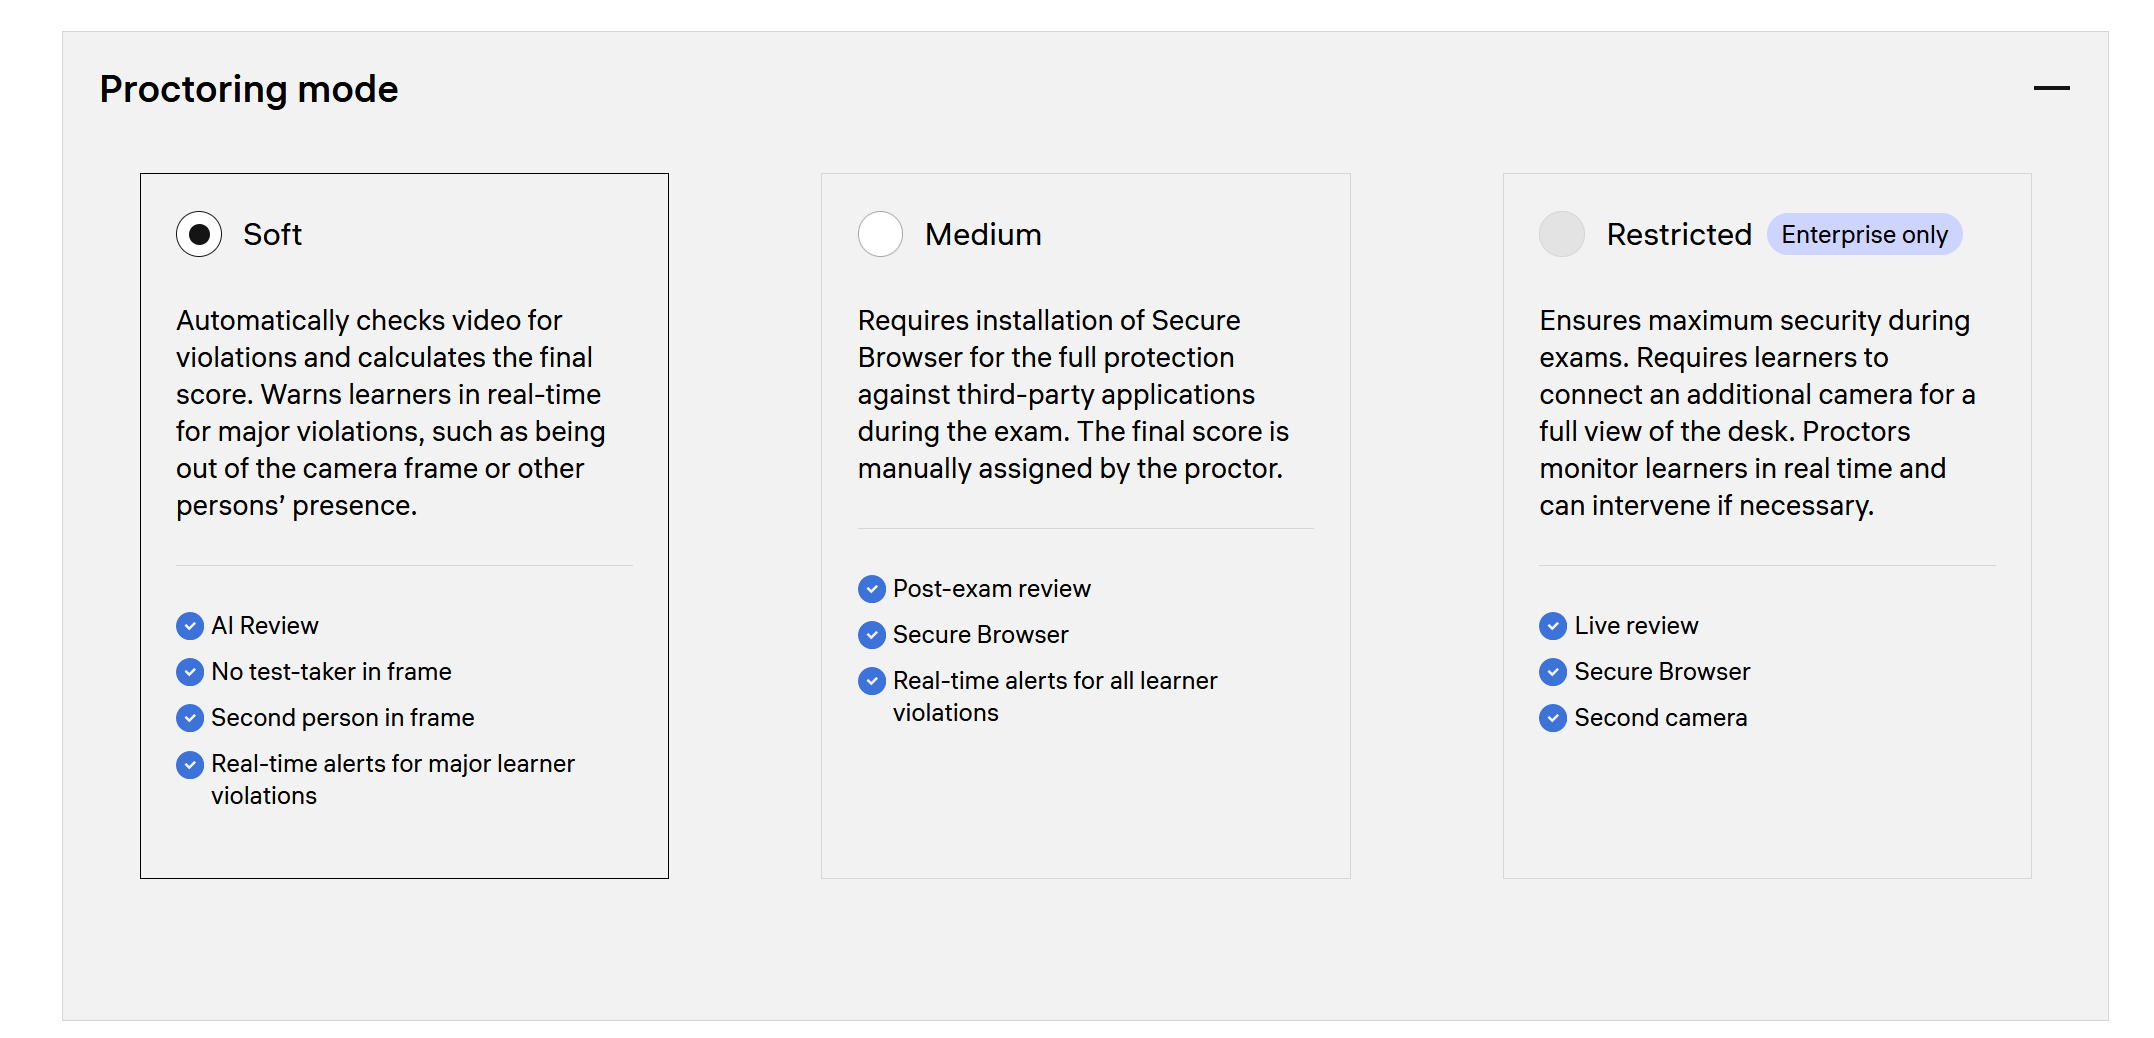Screen dimensions: 2154x1038
Task: Collapse the Proctoring mode section
Action: (2051, 89)
